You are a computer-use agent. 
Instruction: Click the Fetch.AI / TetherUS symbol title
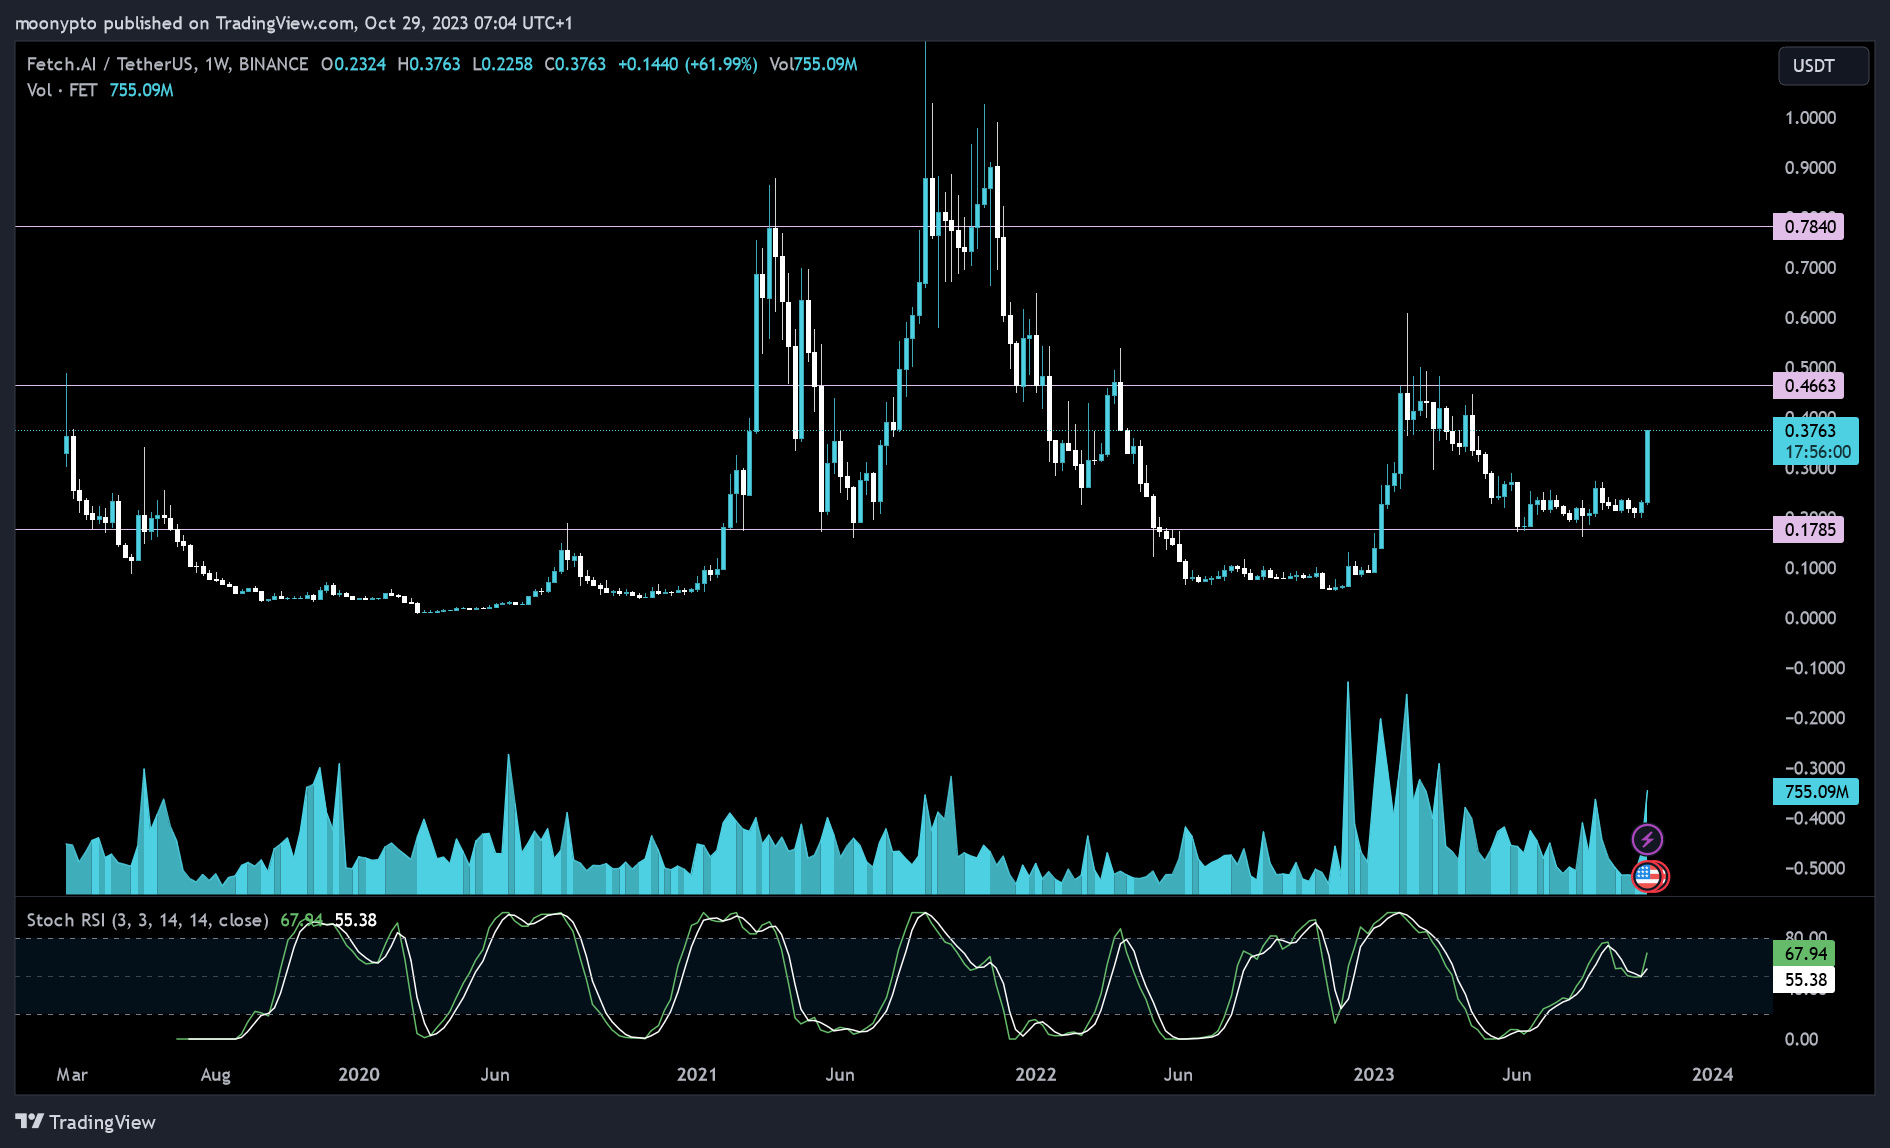pos(167,64)
